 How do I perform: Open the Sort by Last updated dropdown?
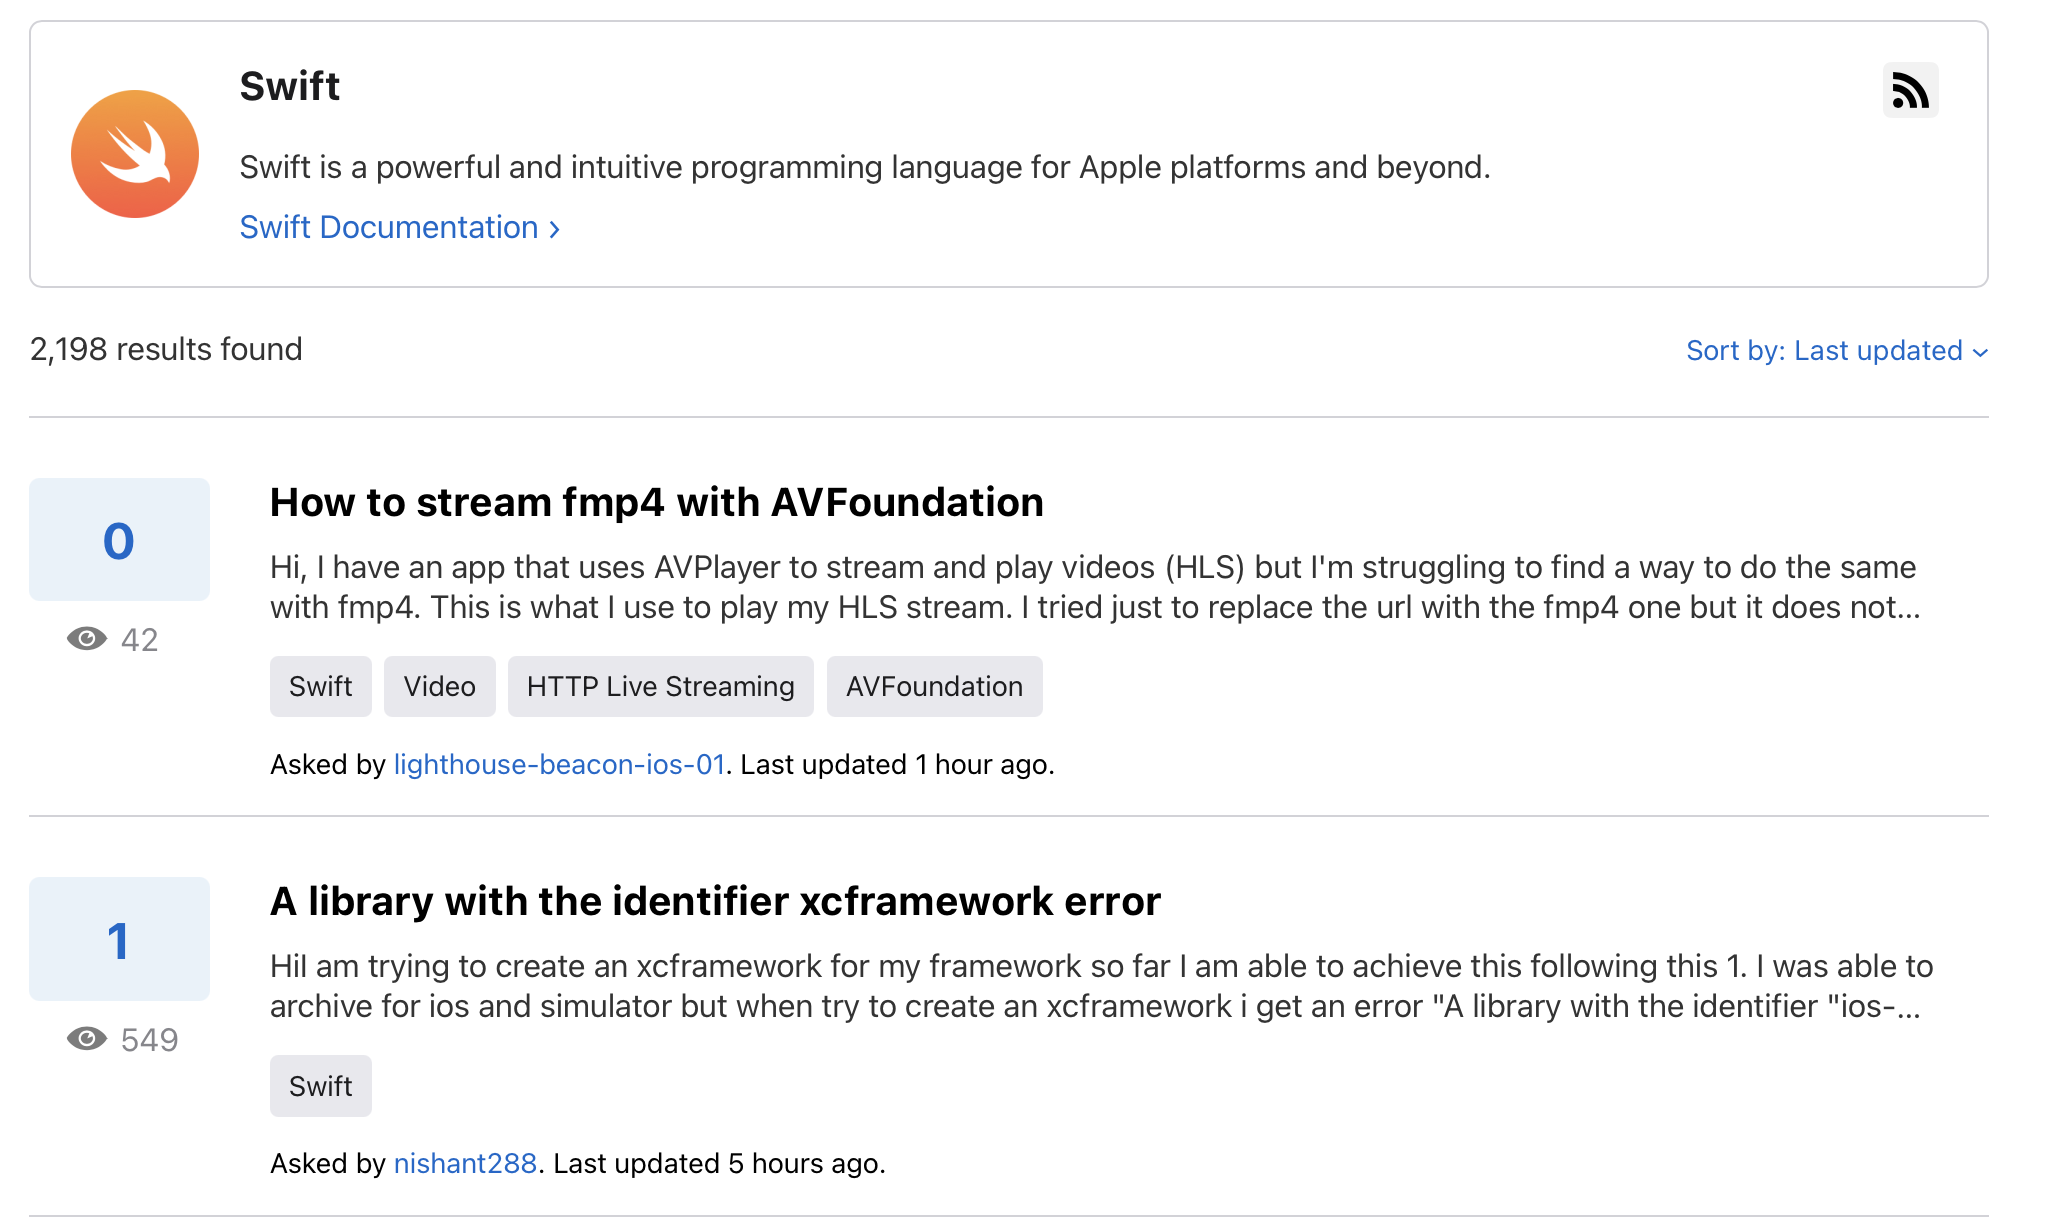coord(1823,351)
